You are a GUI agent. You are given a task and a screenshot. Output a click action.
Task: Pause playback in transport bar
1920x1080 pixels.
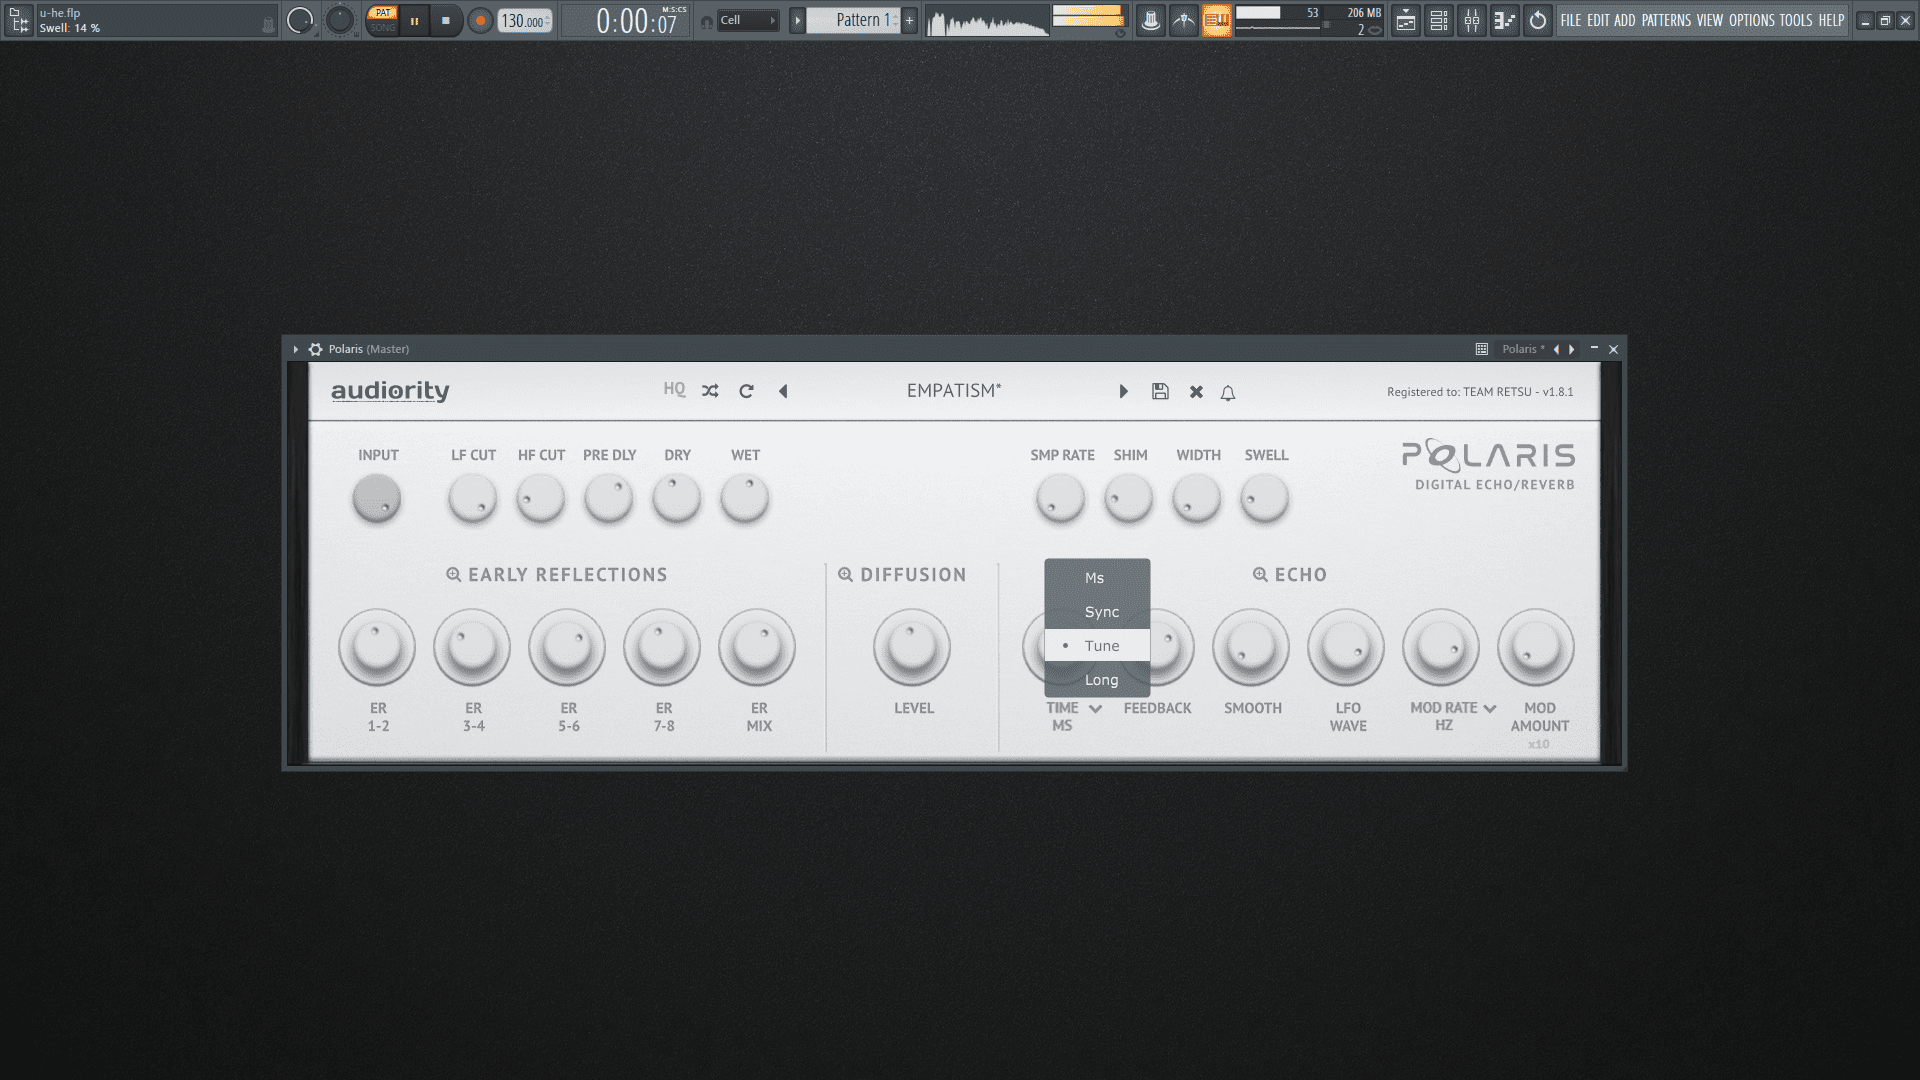414,20
